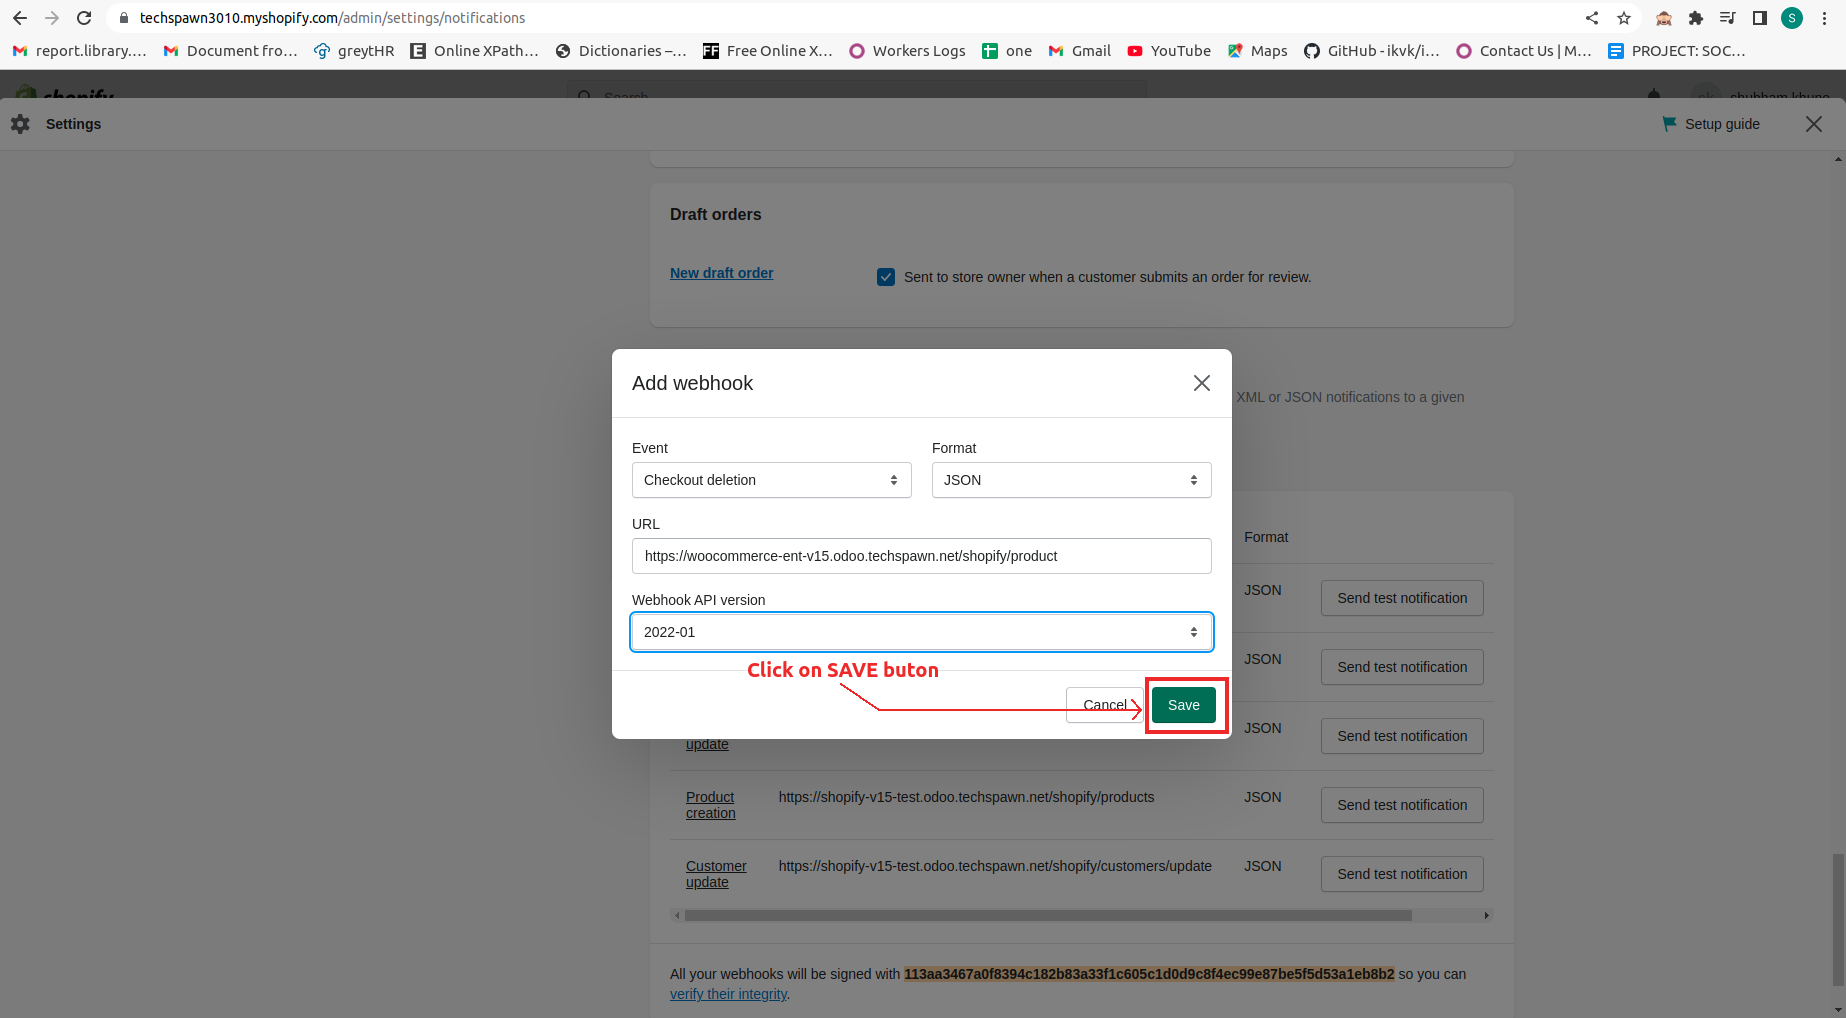1846x1018 pixels.
Task: Select the Settings gear icon
Action: click(x=20, y=123)
